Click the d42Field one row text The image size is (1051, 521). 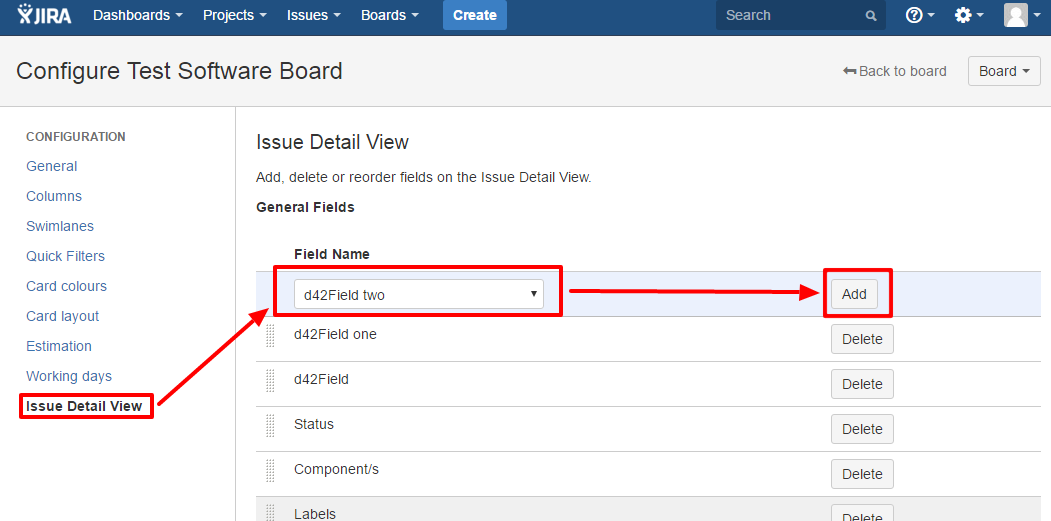(335, 334)
